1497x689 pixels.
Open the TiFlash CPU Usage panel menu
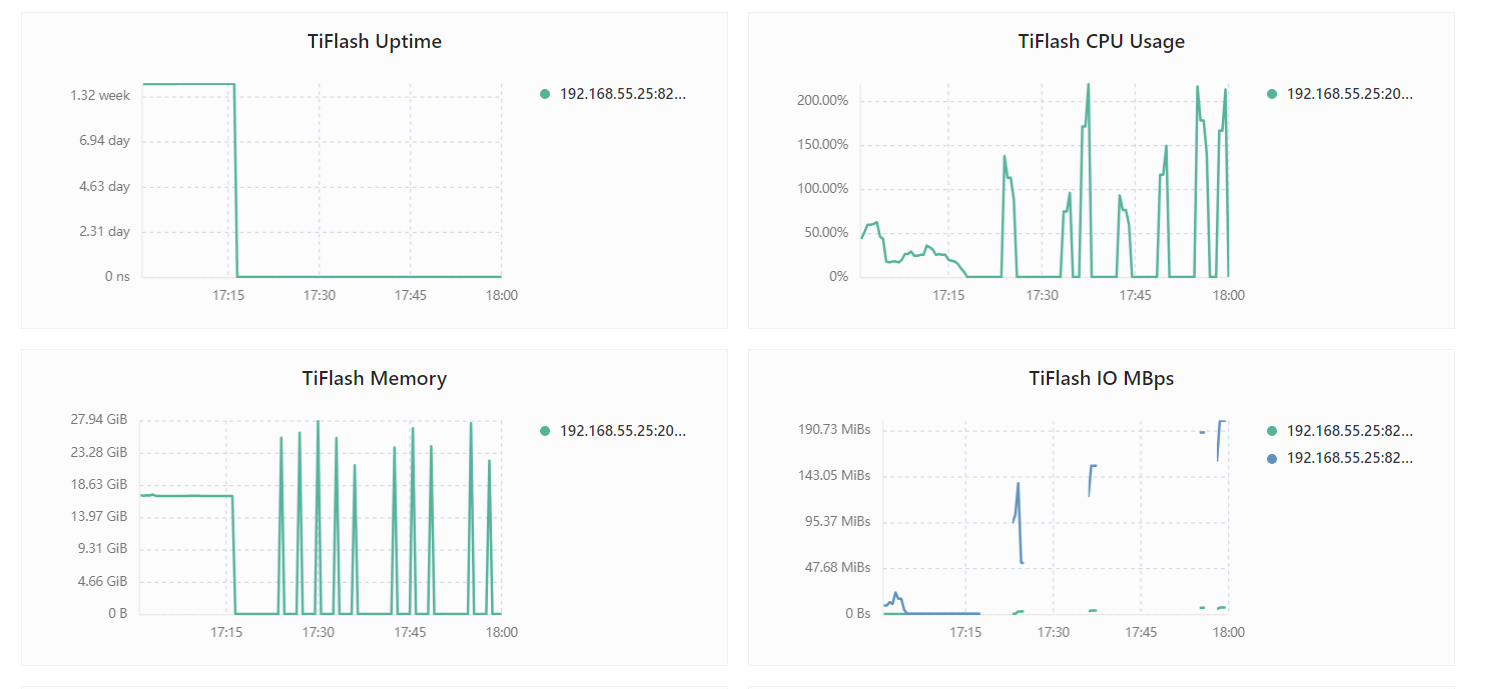(x=1101, y=42)
